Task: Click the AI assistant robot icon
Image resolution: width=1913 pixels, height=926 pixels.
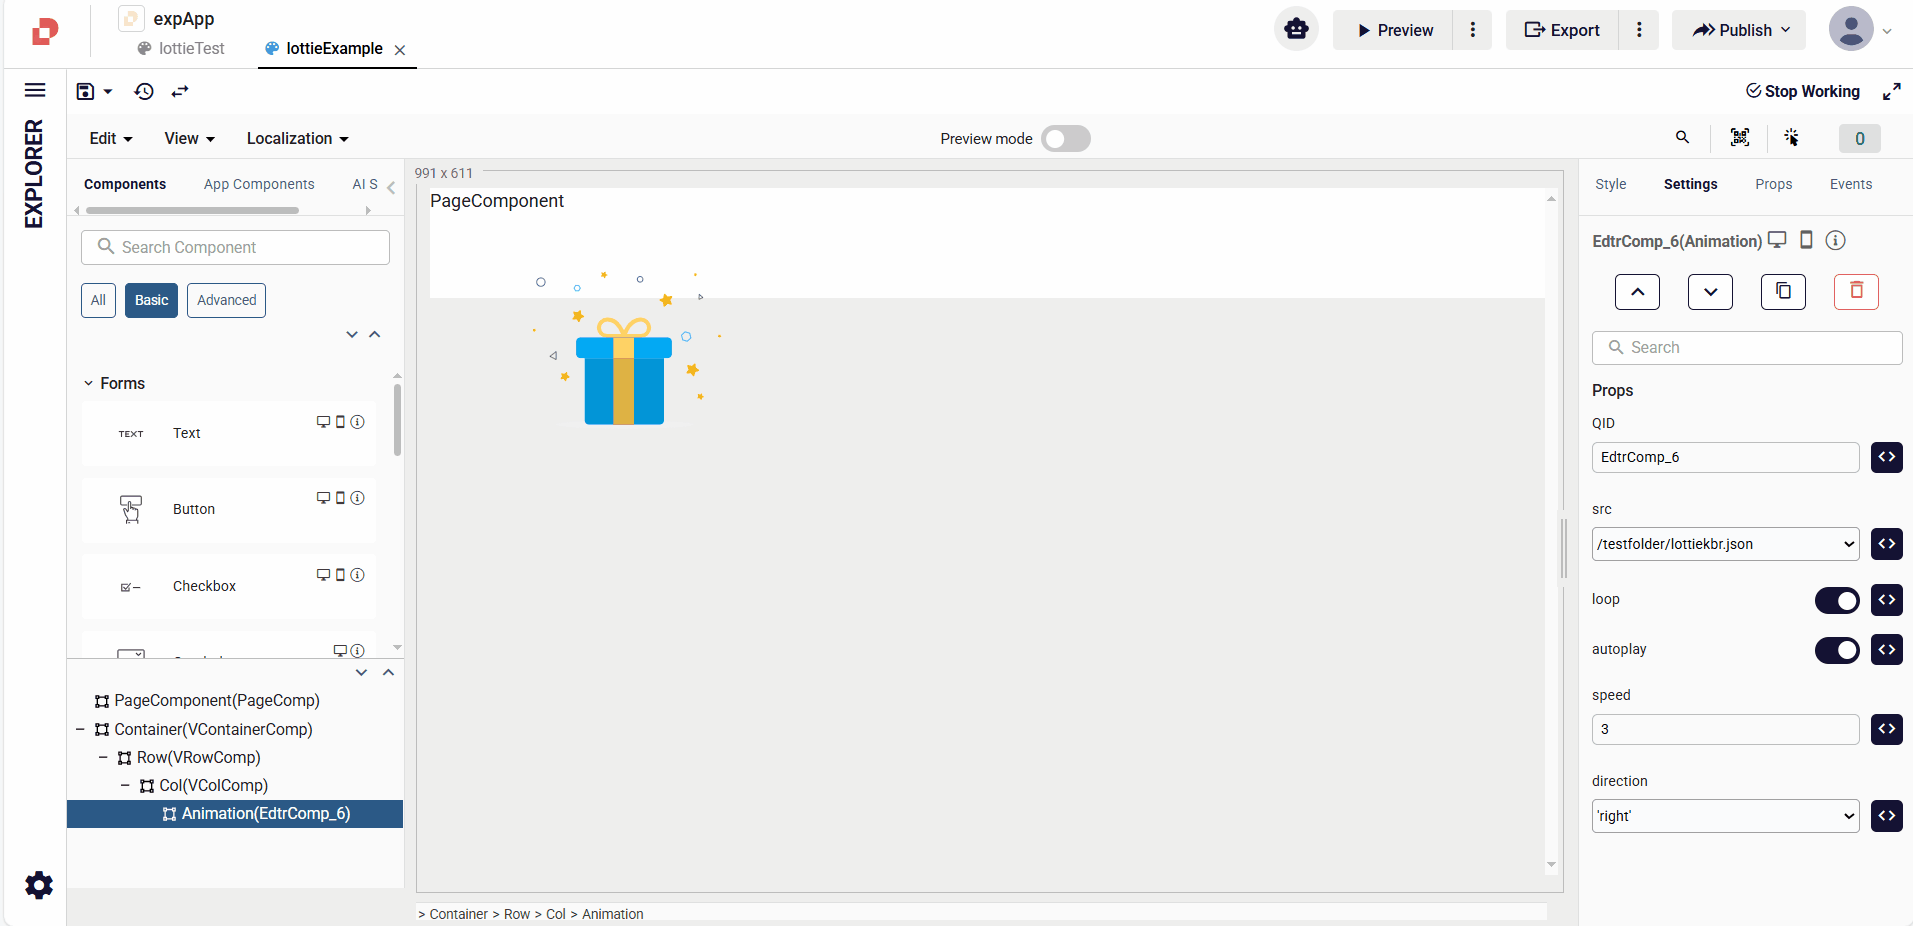Action: click(1296, 30)
